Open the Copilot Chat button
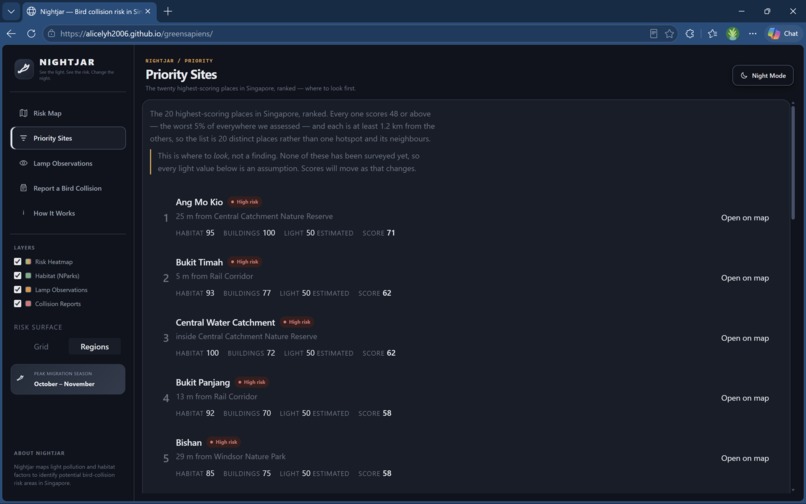This screenshot has height=504, width=806. pyautogui.click(x=783, y=33)
